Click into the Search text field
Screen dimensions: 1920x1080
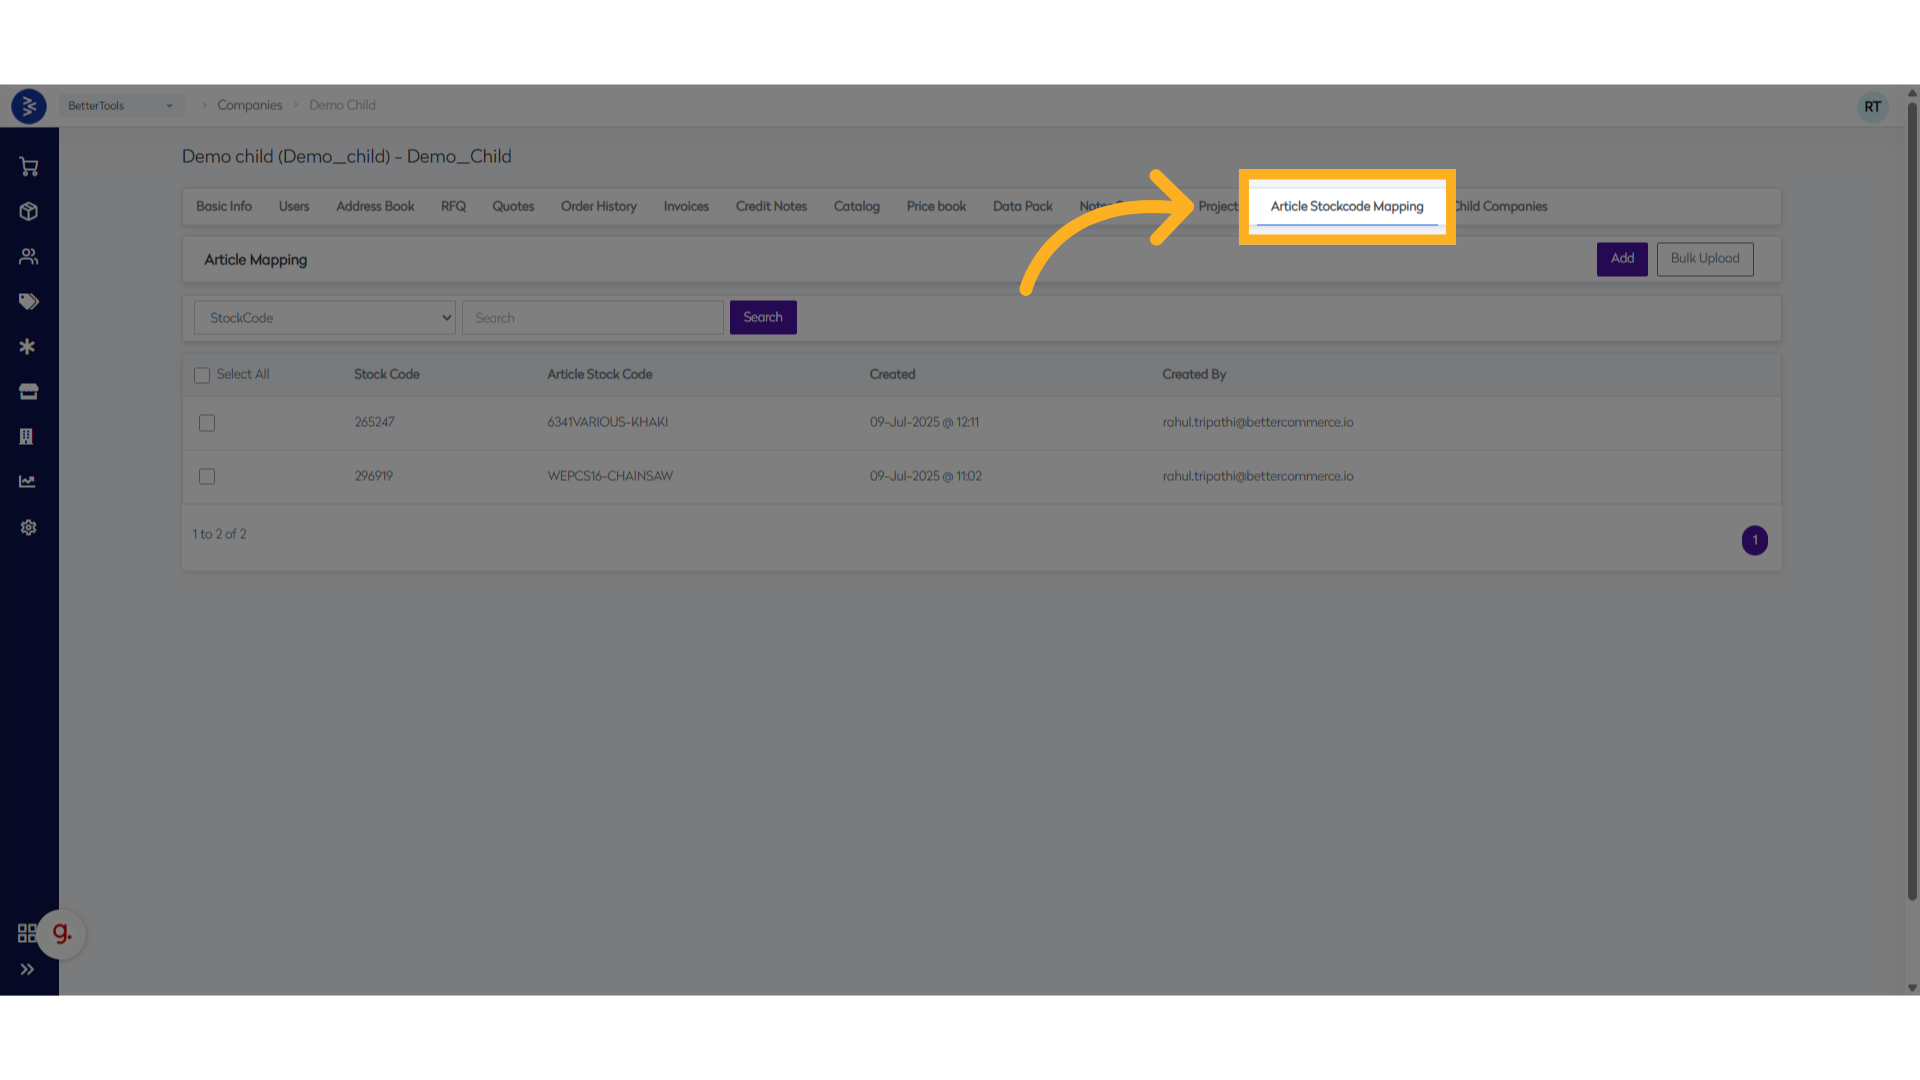pos(592,318)
